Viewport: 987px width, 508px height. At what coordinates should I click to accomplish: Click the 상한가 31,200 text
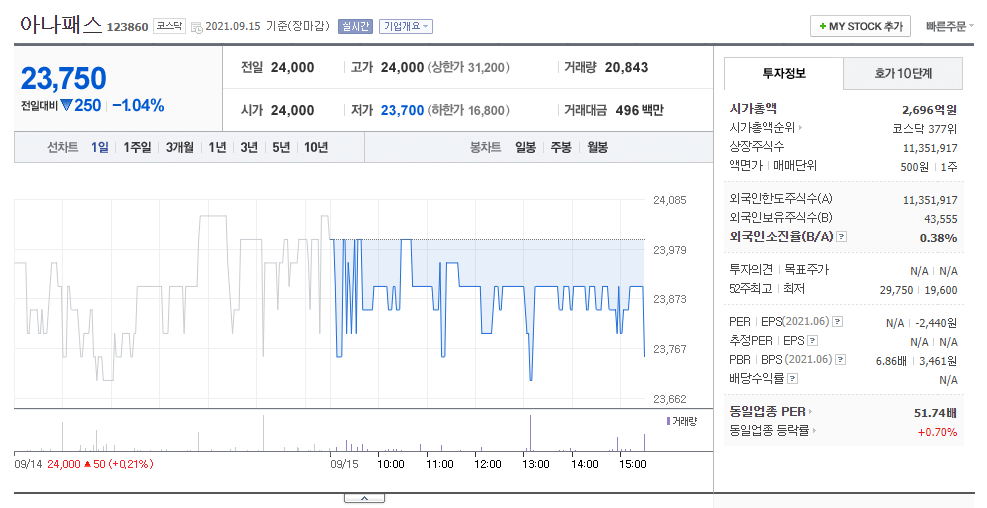point(468,67)
